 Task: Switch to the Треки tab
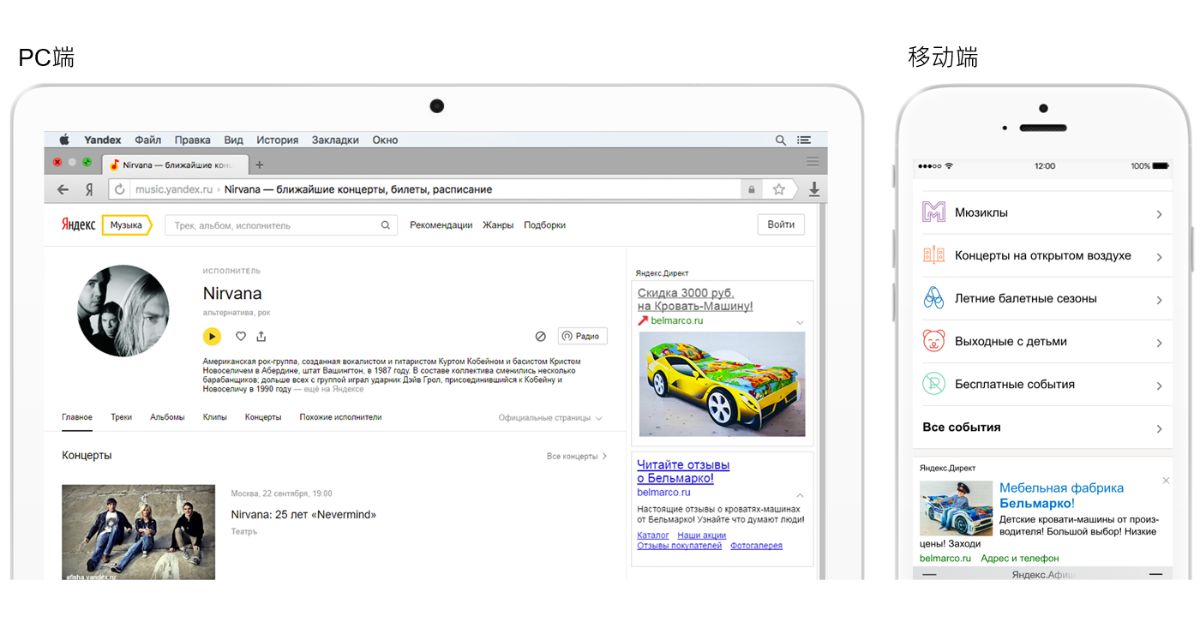(121, 417)
